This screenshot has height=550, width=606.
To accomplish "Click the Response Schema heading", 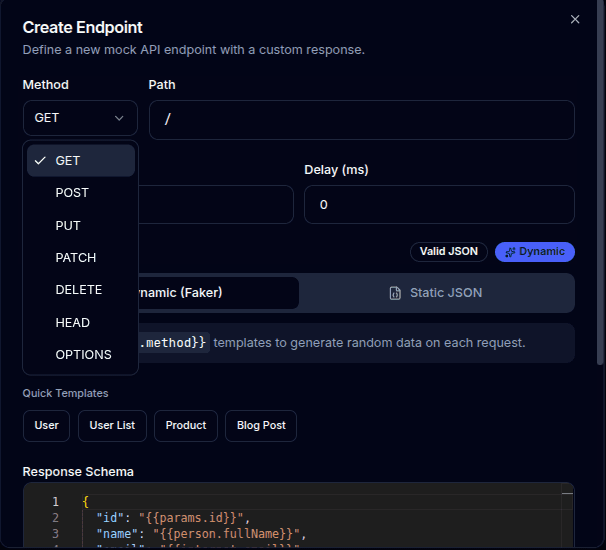I will pos(78,472).
